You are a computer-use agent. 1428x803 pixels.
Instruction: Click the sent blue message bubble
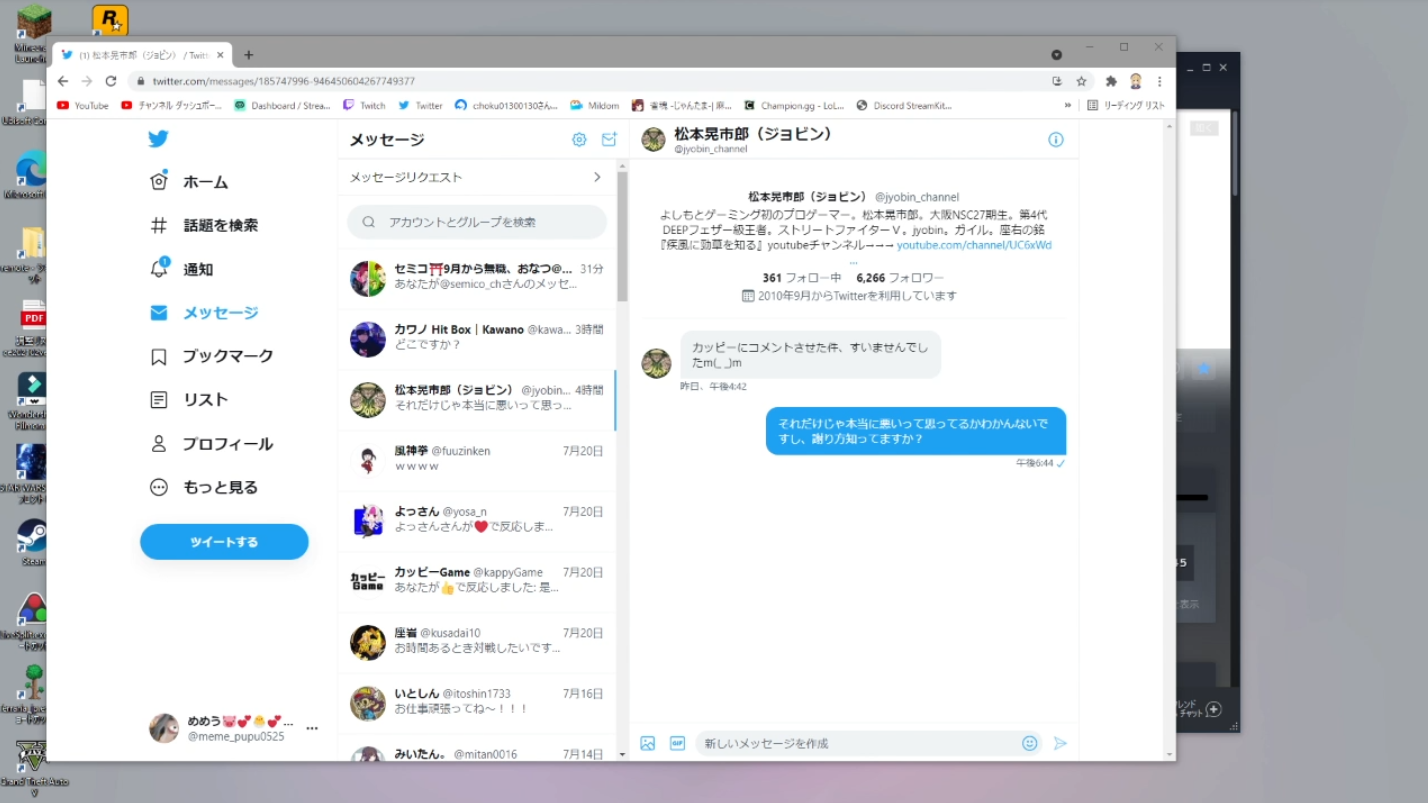click(x=916, y=431)
